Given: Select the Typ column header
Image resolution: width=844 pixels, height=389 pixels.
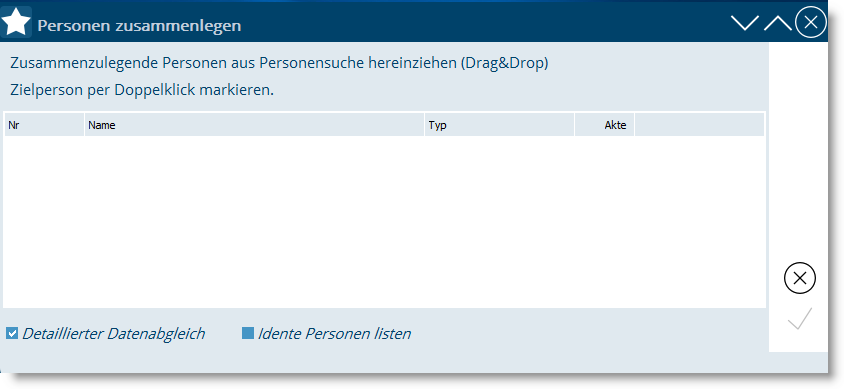Looking at the screenshot, I should point(500,125).
